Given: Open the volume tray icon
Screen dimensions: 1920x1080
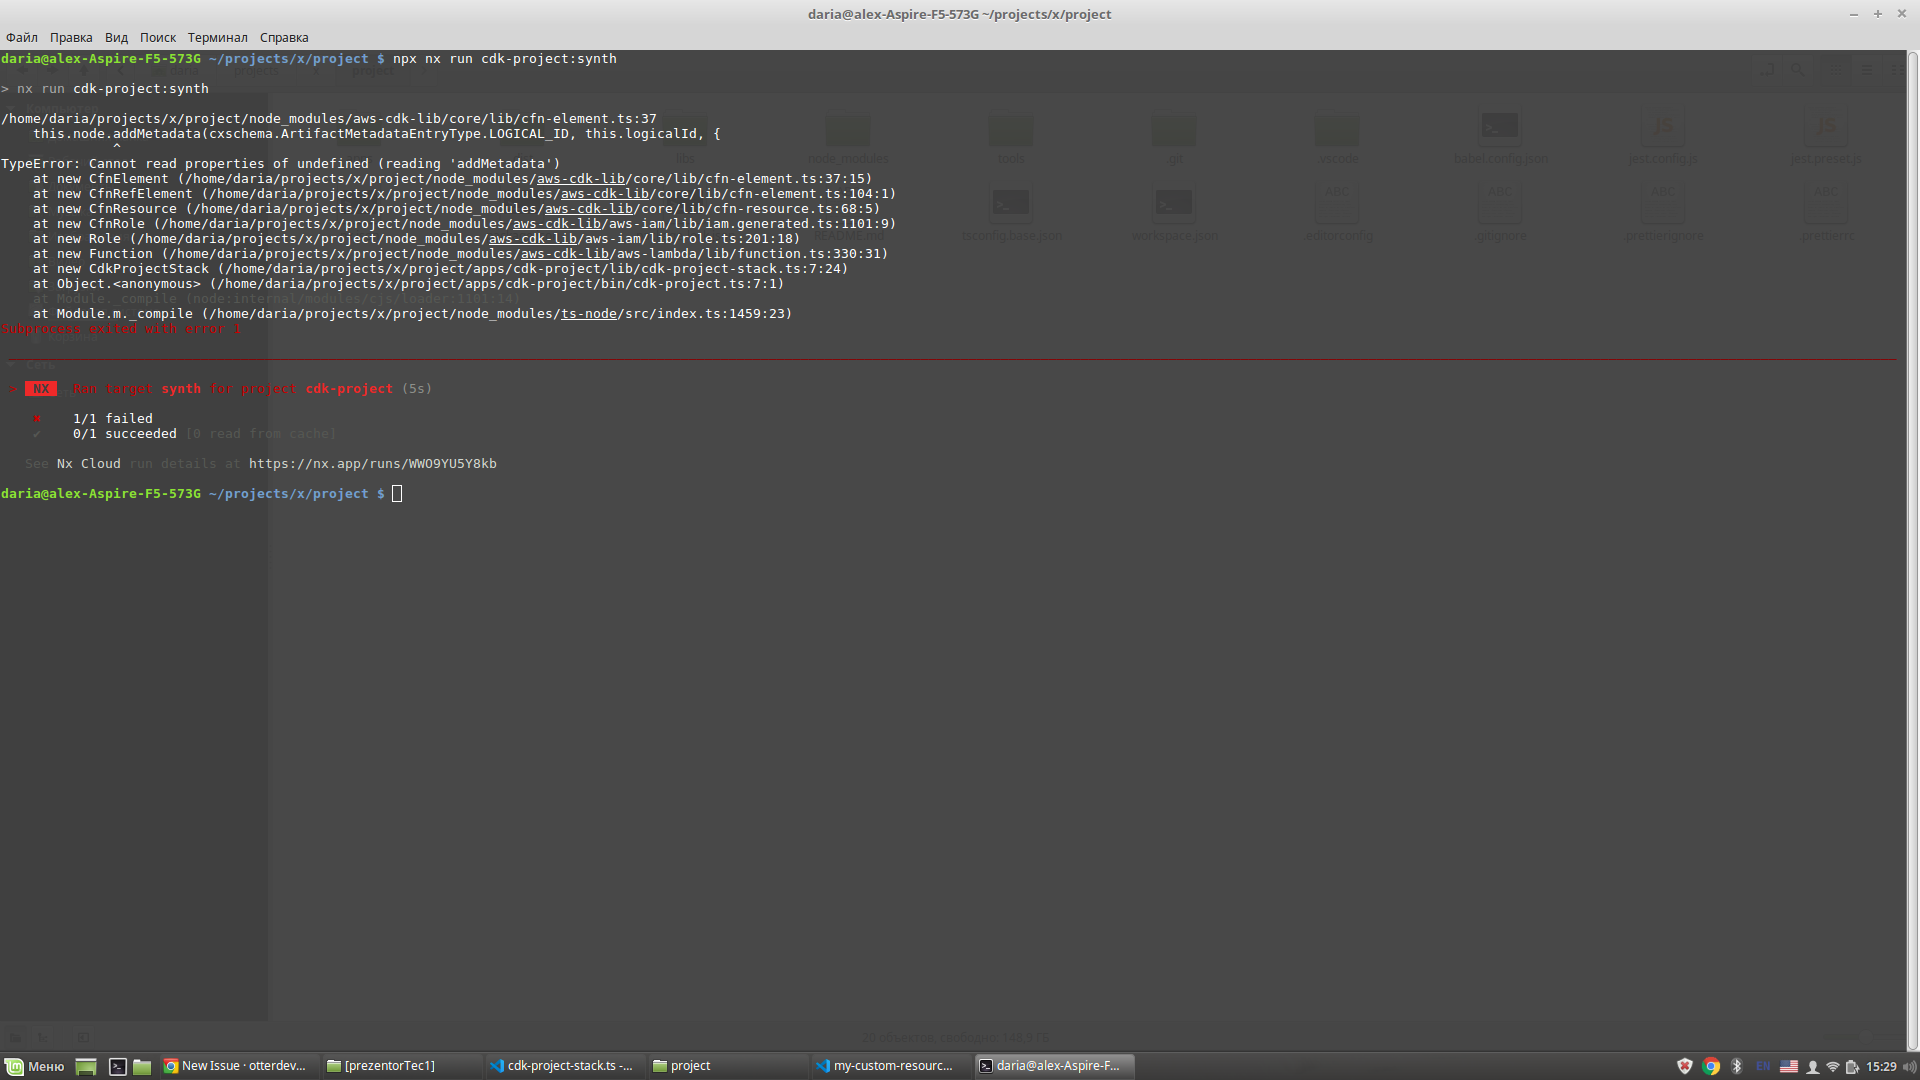Looking at the screenshot, I should [1909, 1066].
